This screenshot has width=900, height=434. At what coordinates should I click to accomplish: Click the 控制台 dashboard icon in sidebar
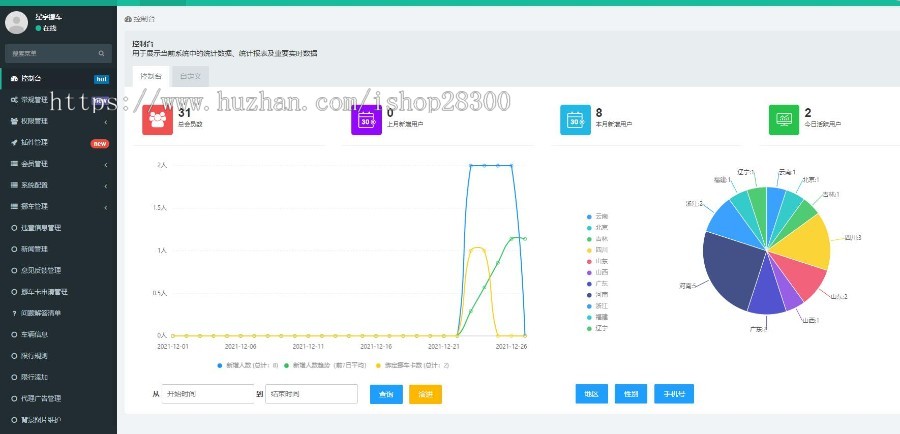click(x=14, y=79)
